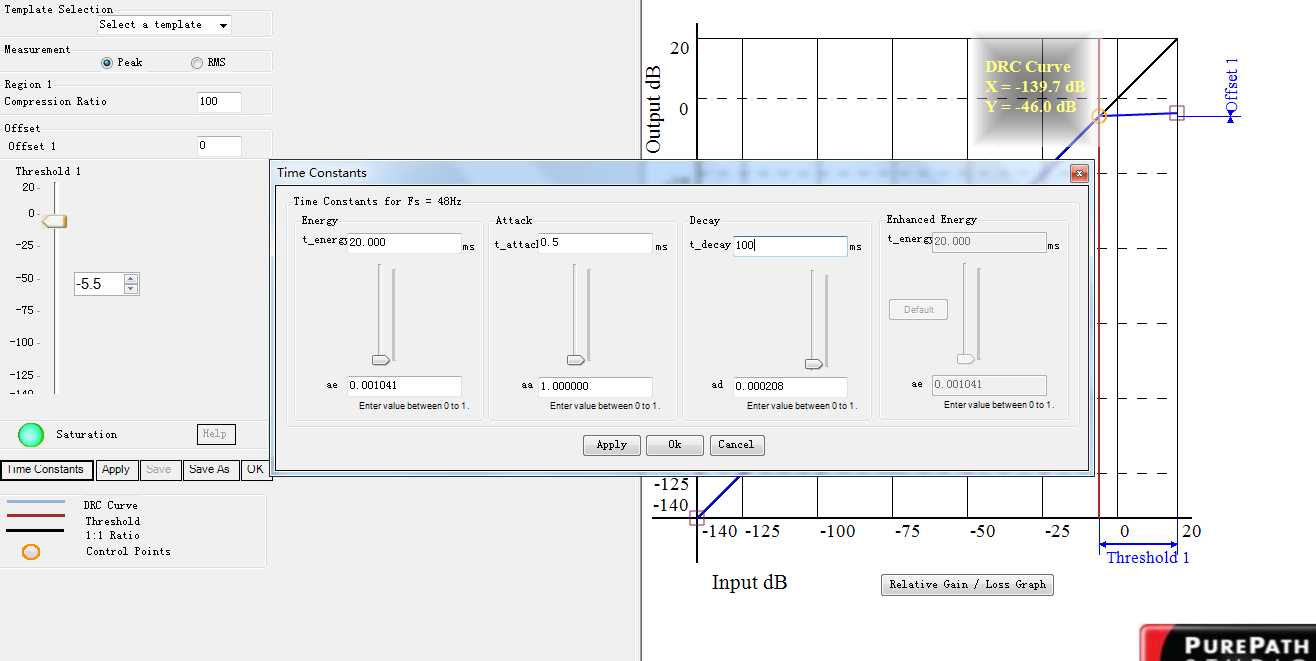Select the Peak measurement radio button
This screenshot has height=661, width=1316.
(107, 62)
